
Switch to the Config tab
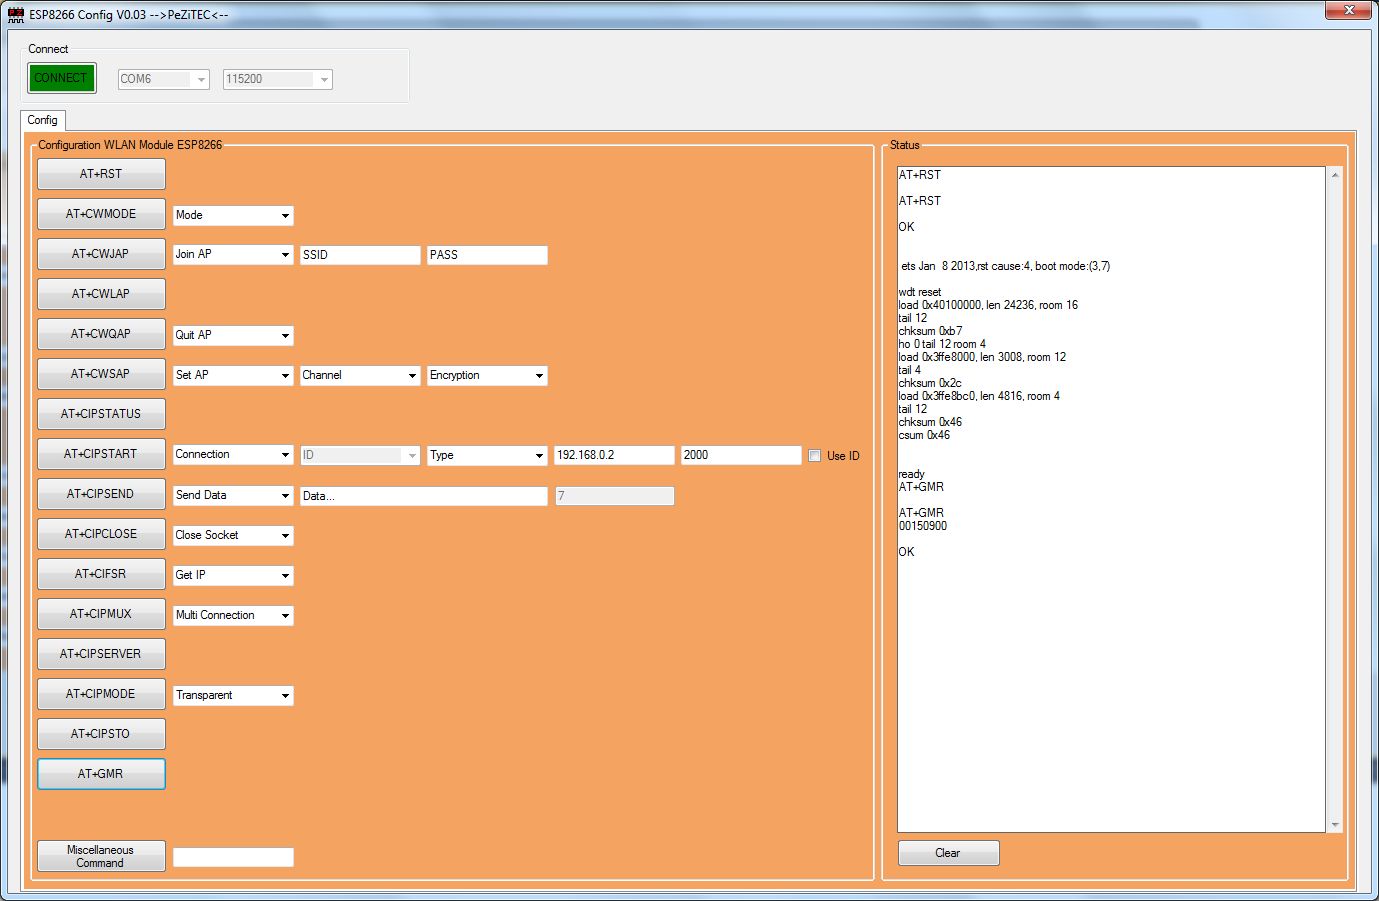coord(43,120)
